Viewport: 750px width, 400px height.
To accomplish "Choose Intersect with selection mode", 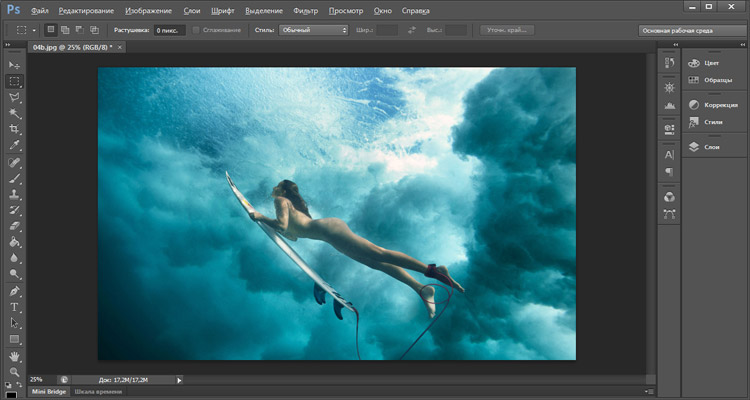I will (x=94, y=30).
